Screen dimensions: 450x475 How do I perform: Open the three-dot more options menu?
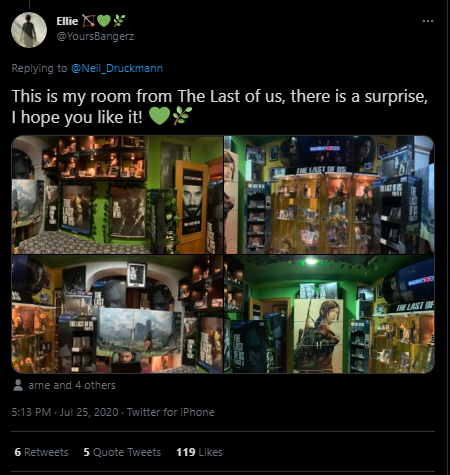click(428, 21)
